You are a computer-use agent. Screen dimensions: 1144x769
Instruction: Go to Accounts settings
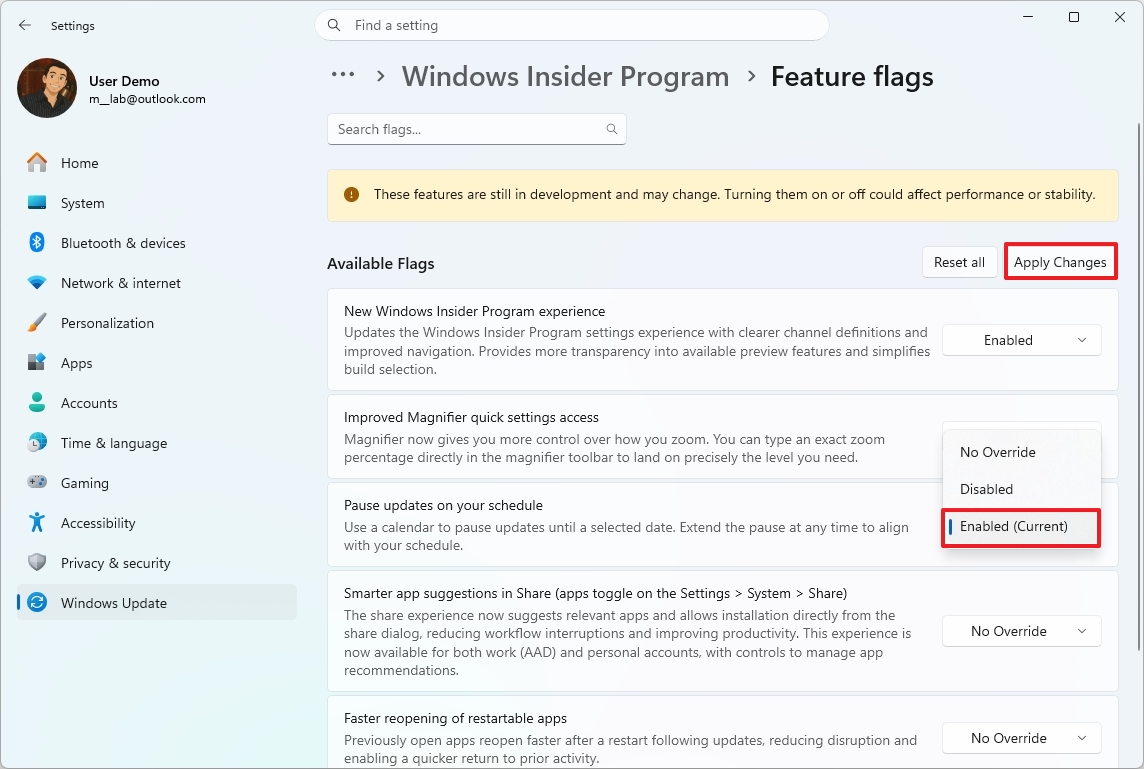tap(157, 403)
